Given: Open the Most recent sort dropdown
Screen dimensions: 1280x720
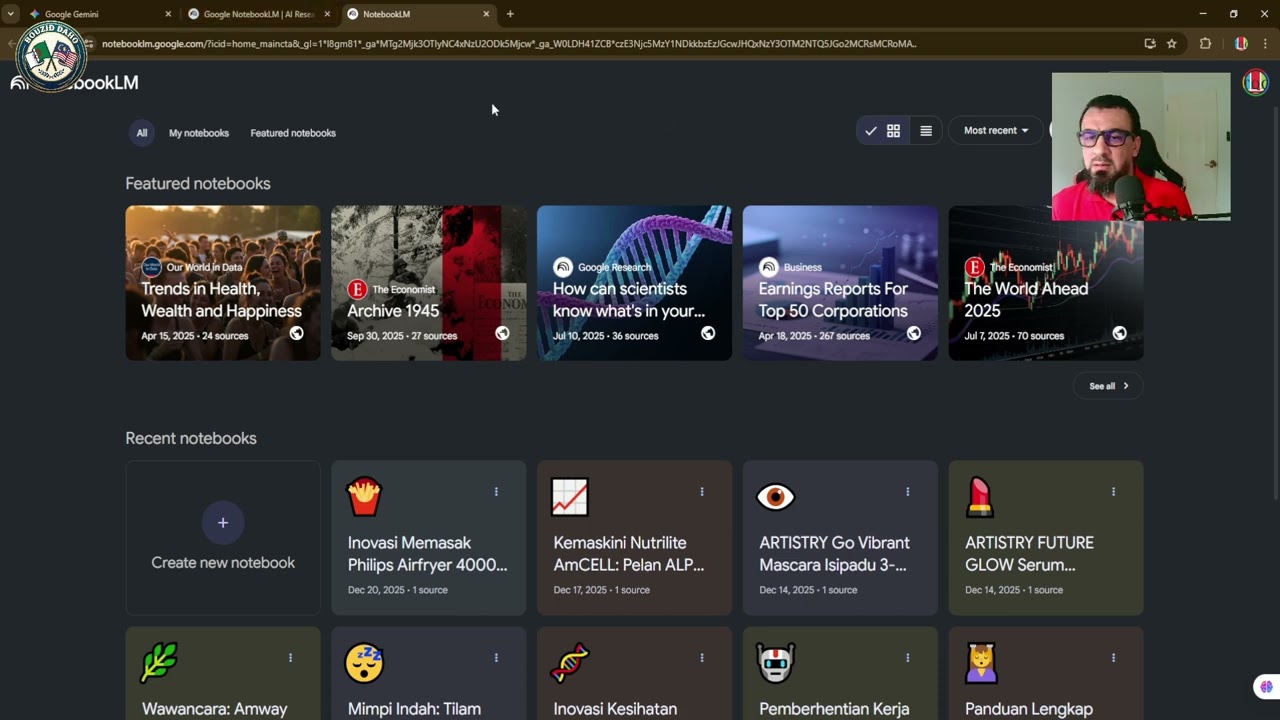Looking at the screenshot, I should (996, 131).
